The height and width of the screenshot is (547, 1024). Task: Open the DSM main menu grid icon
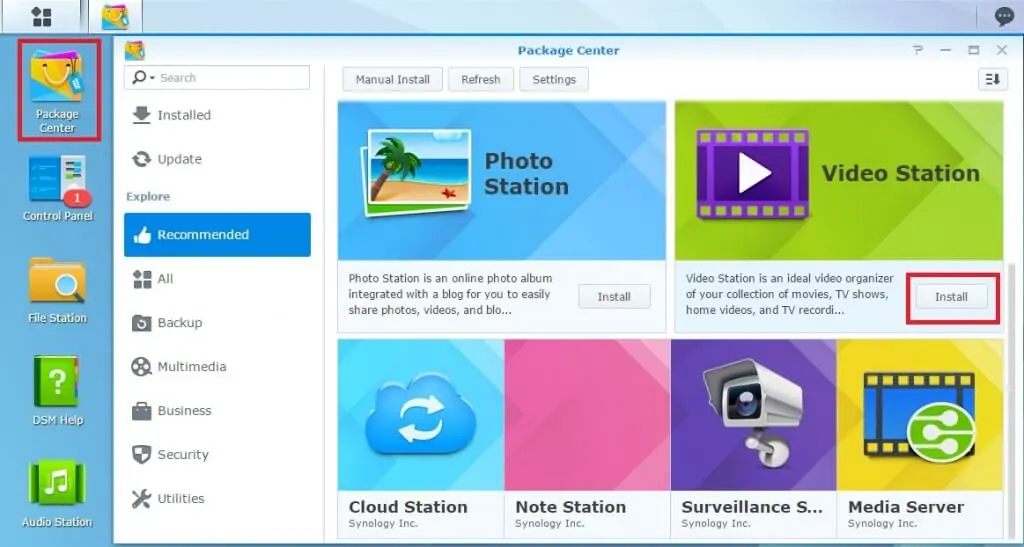42,17
